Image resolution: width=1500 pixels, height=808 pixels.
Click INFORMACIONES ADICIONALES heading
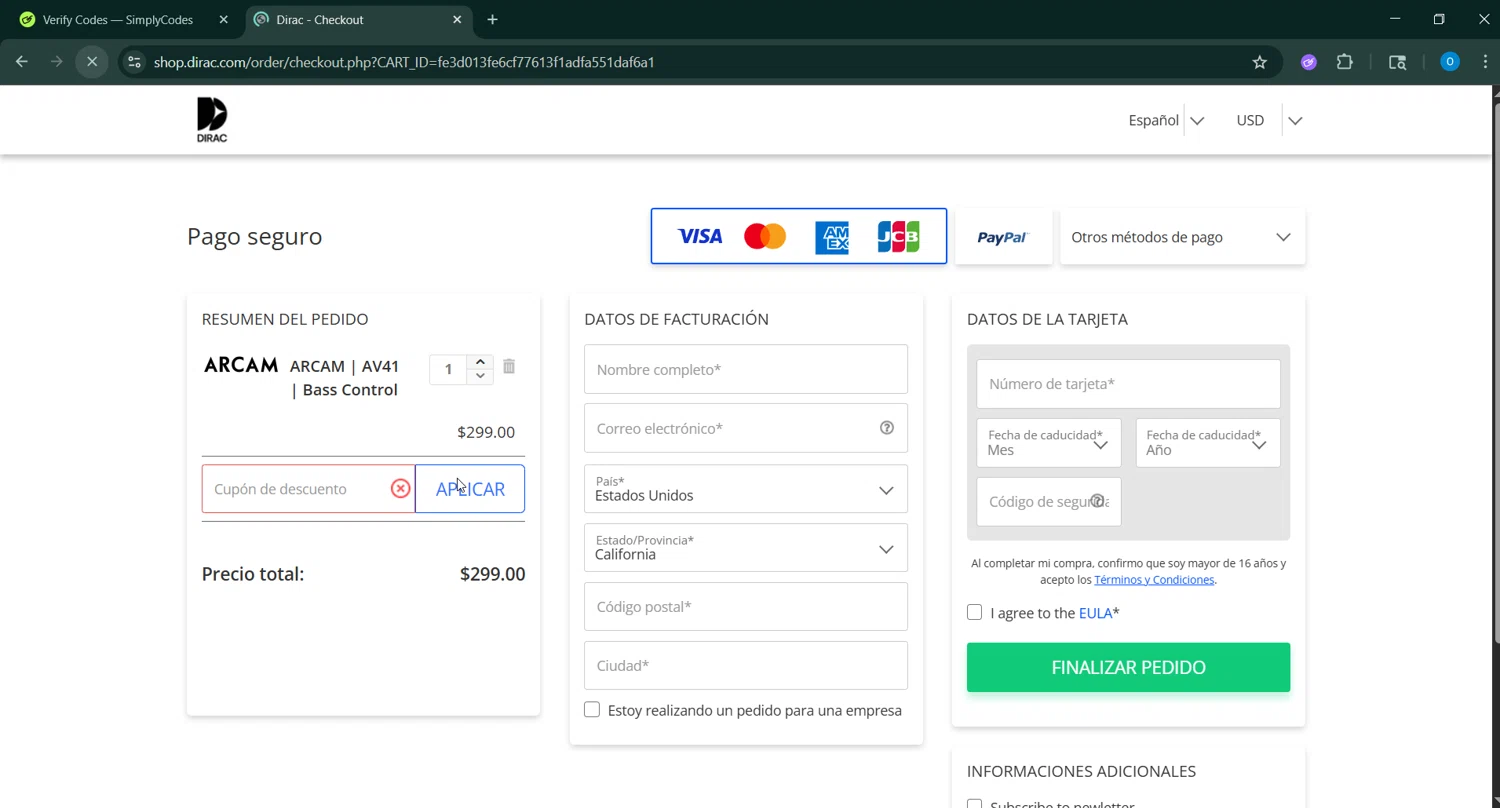coord(1081,771)
